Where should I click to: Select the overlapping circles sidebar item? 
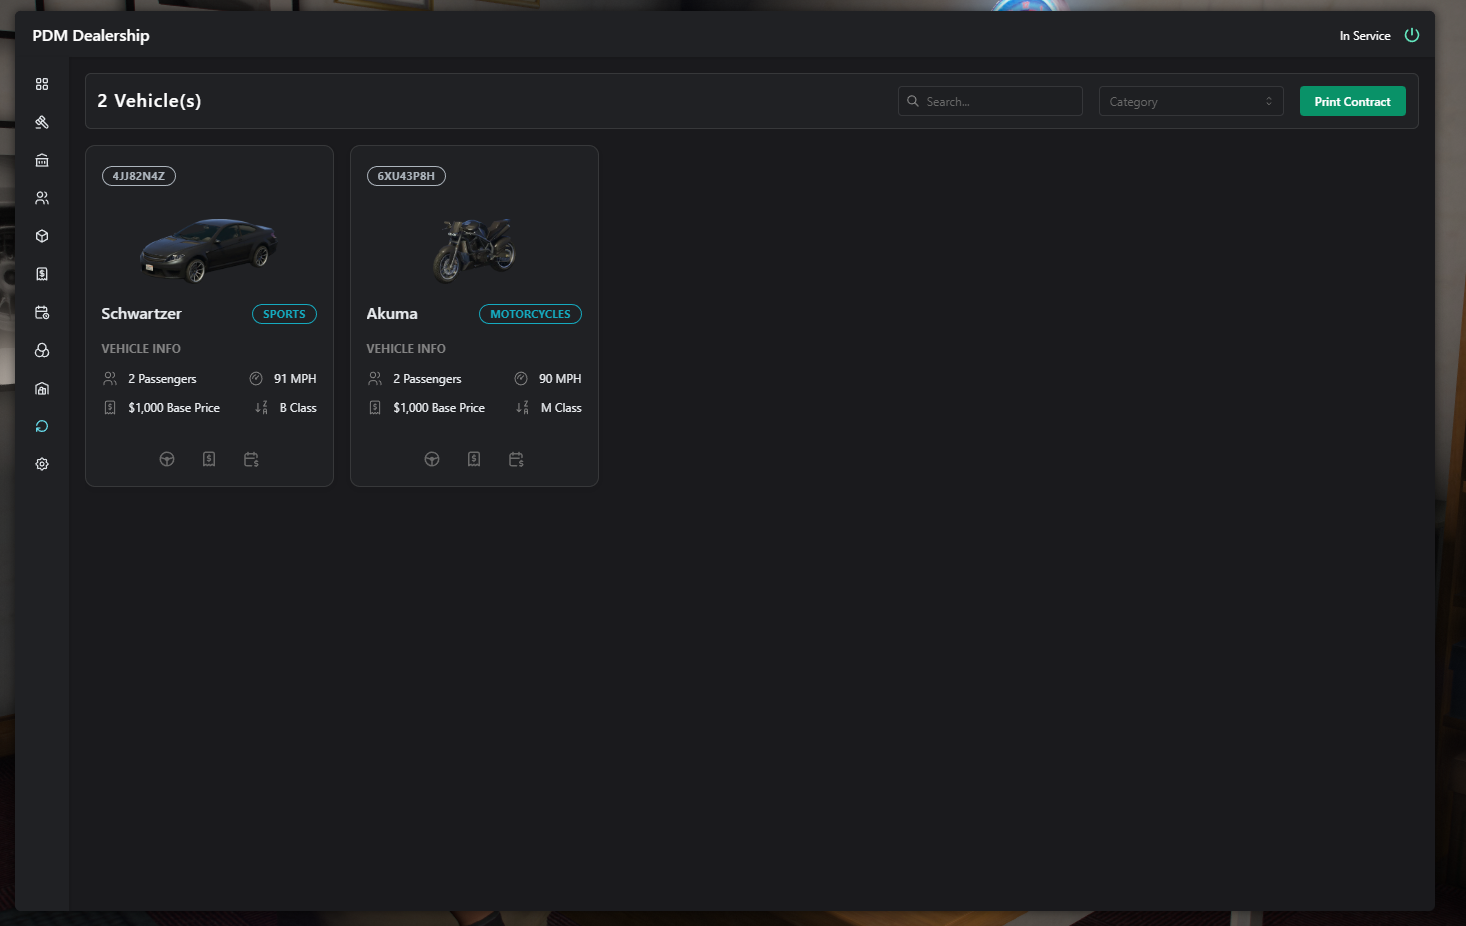tap(42, 350)
